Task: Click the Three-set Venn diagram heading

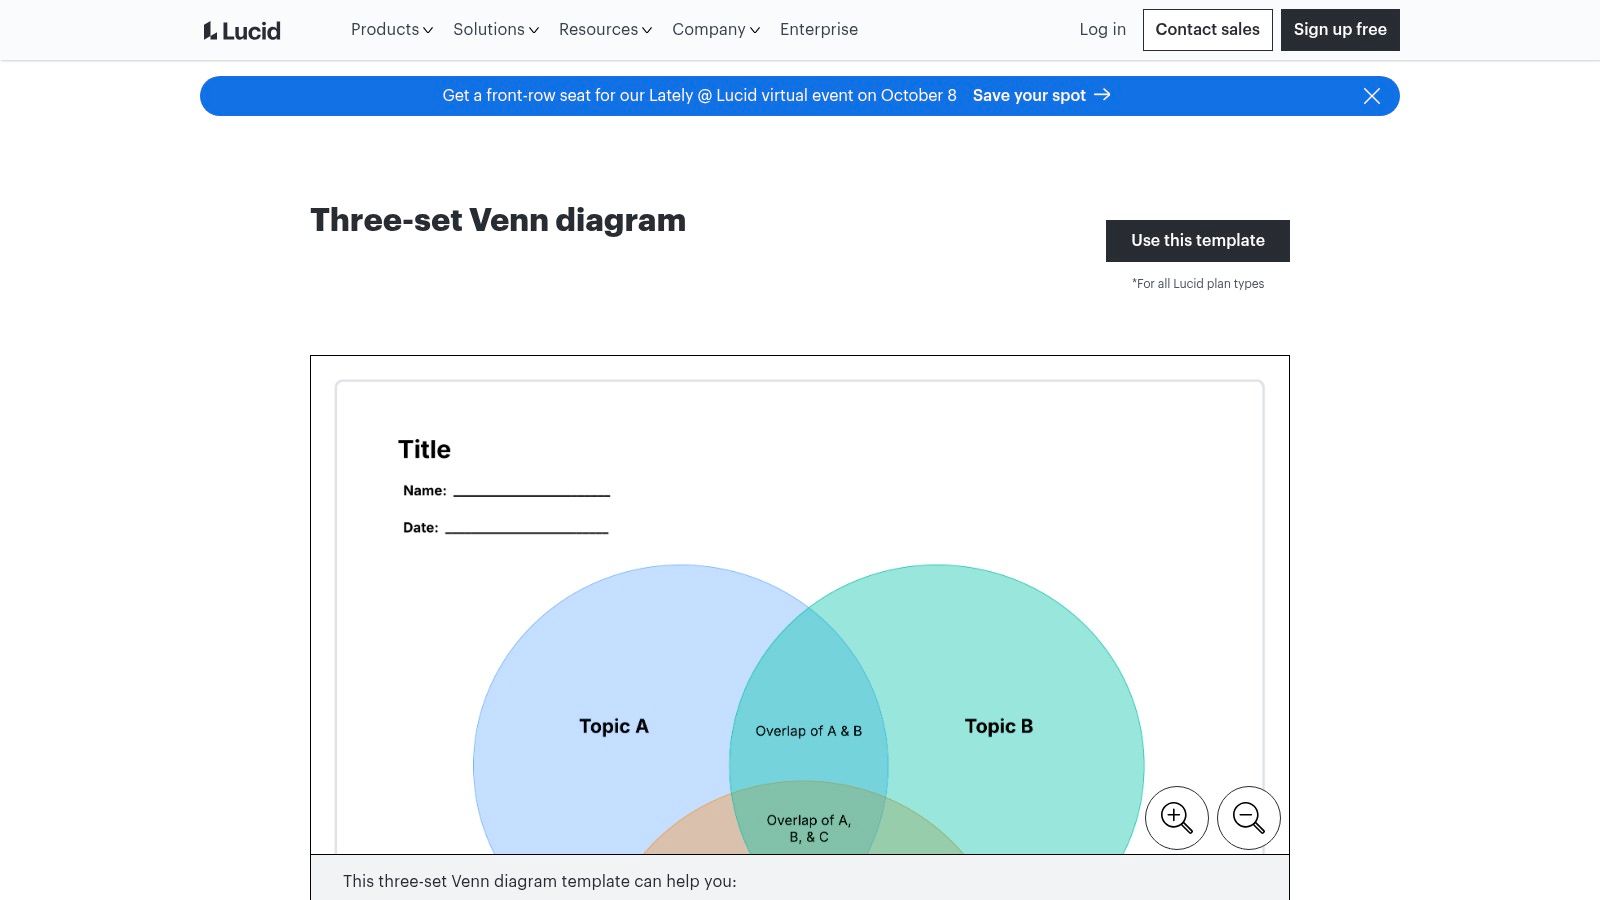Action: coord(498,220)
